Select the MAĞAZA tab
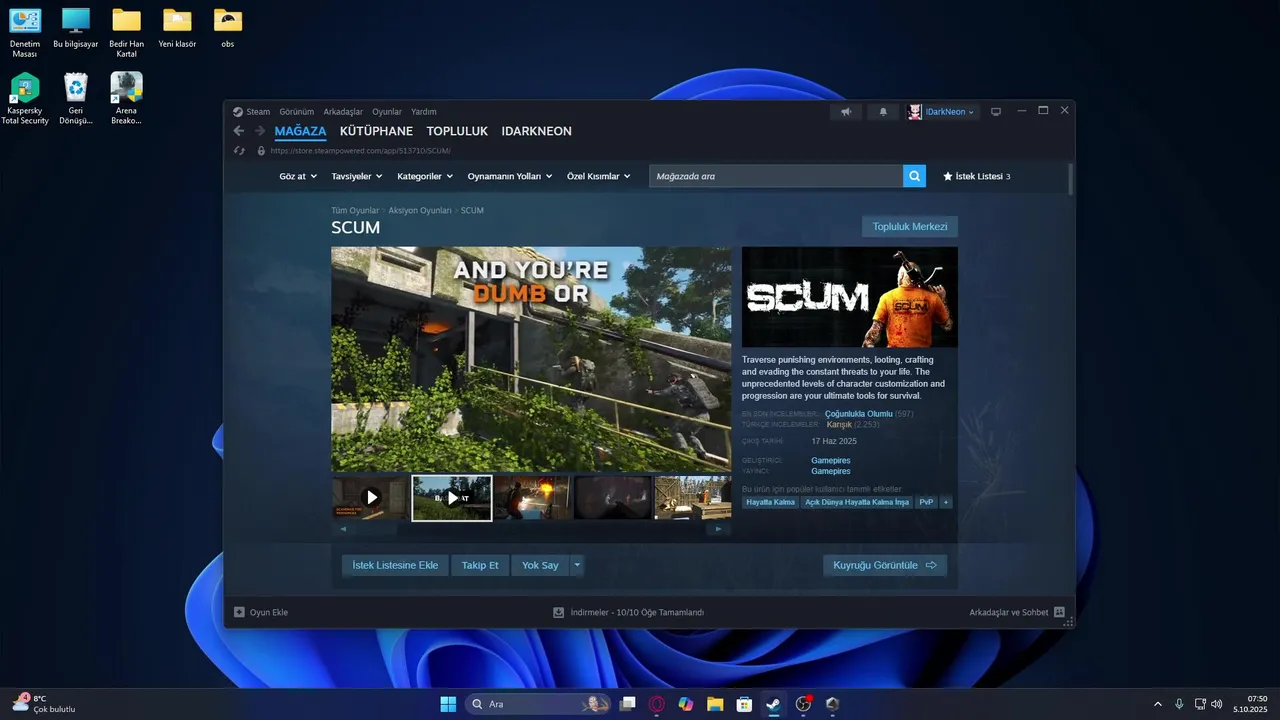The width and height of the screenshot is (1280, 720). point(300,131)
